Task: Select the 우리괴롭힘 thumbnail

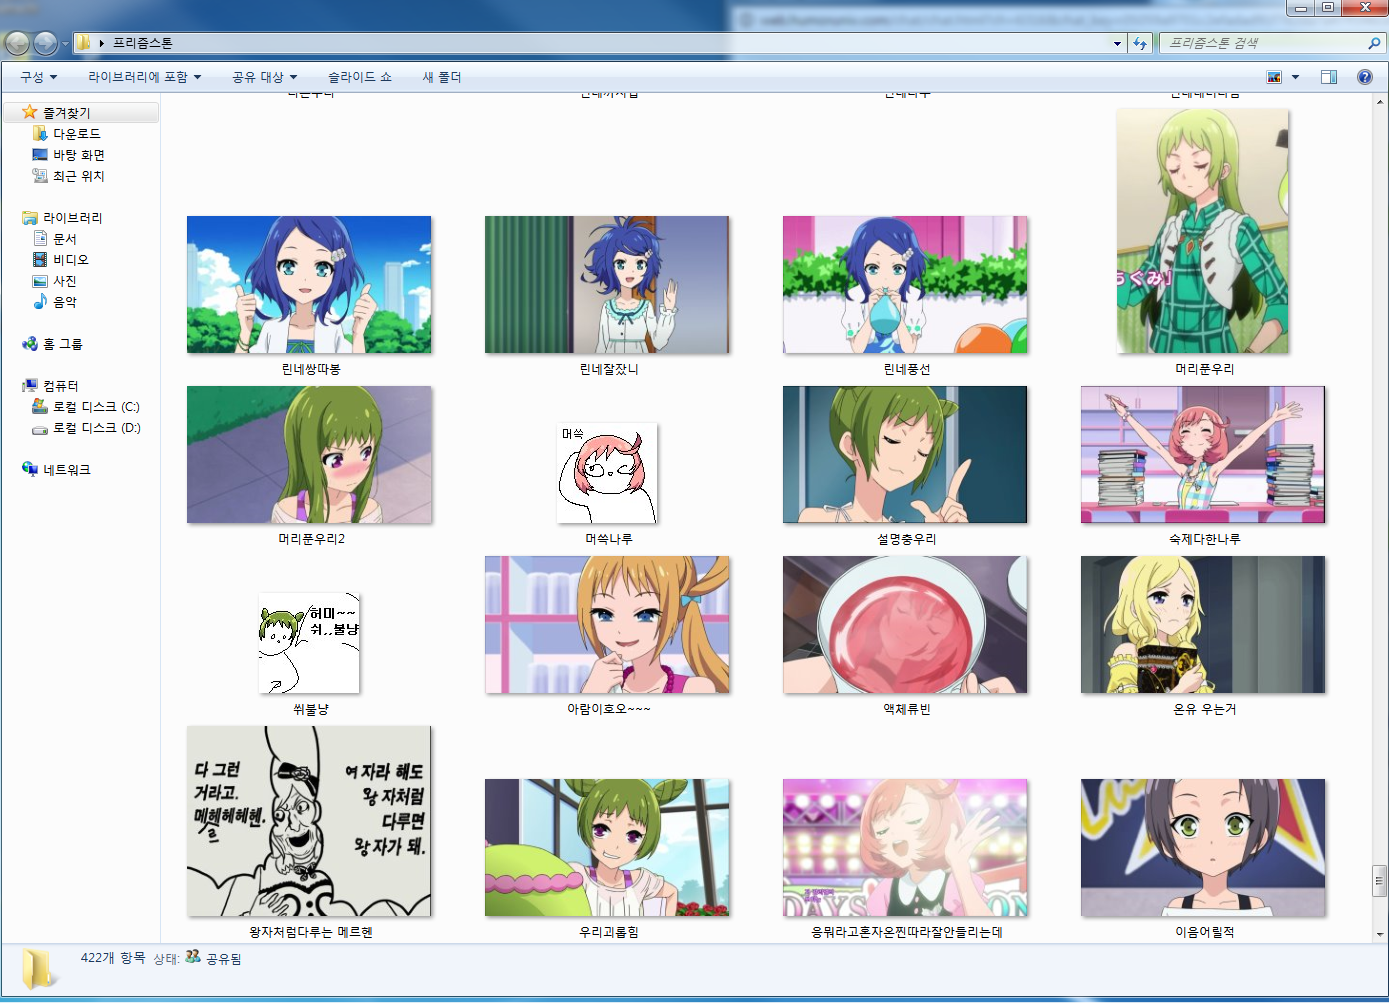Action: [x=607, y=847]
